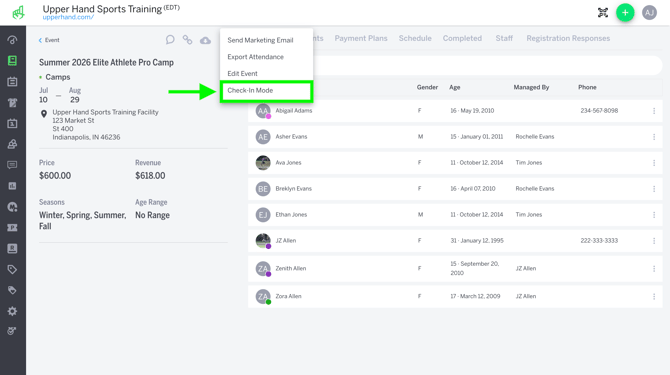Open the price tag icon in sidebar

click(12, 269)
